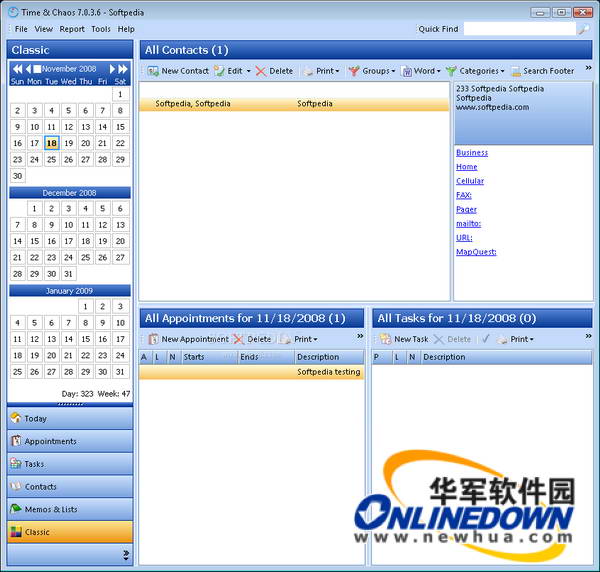Click the New Contact icon
The height and width of the screenshot is (572, 600).
[x=153, y=71]
